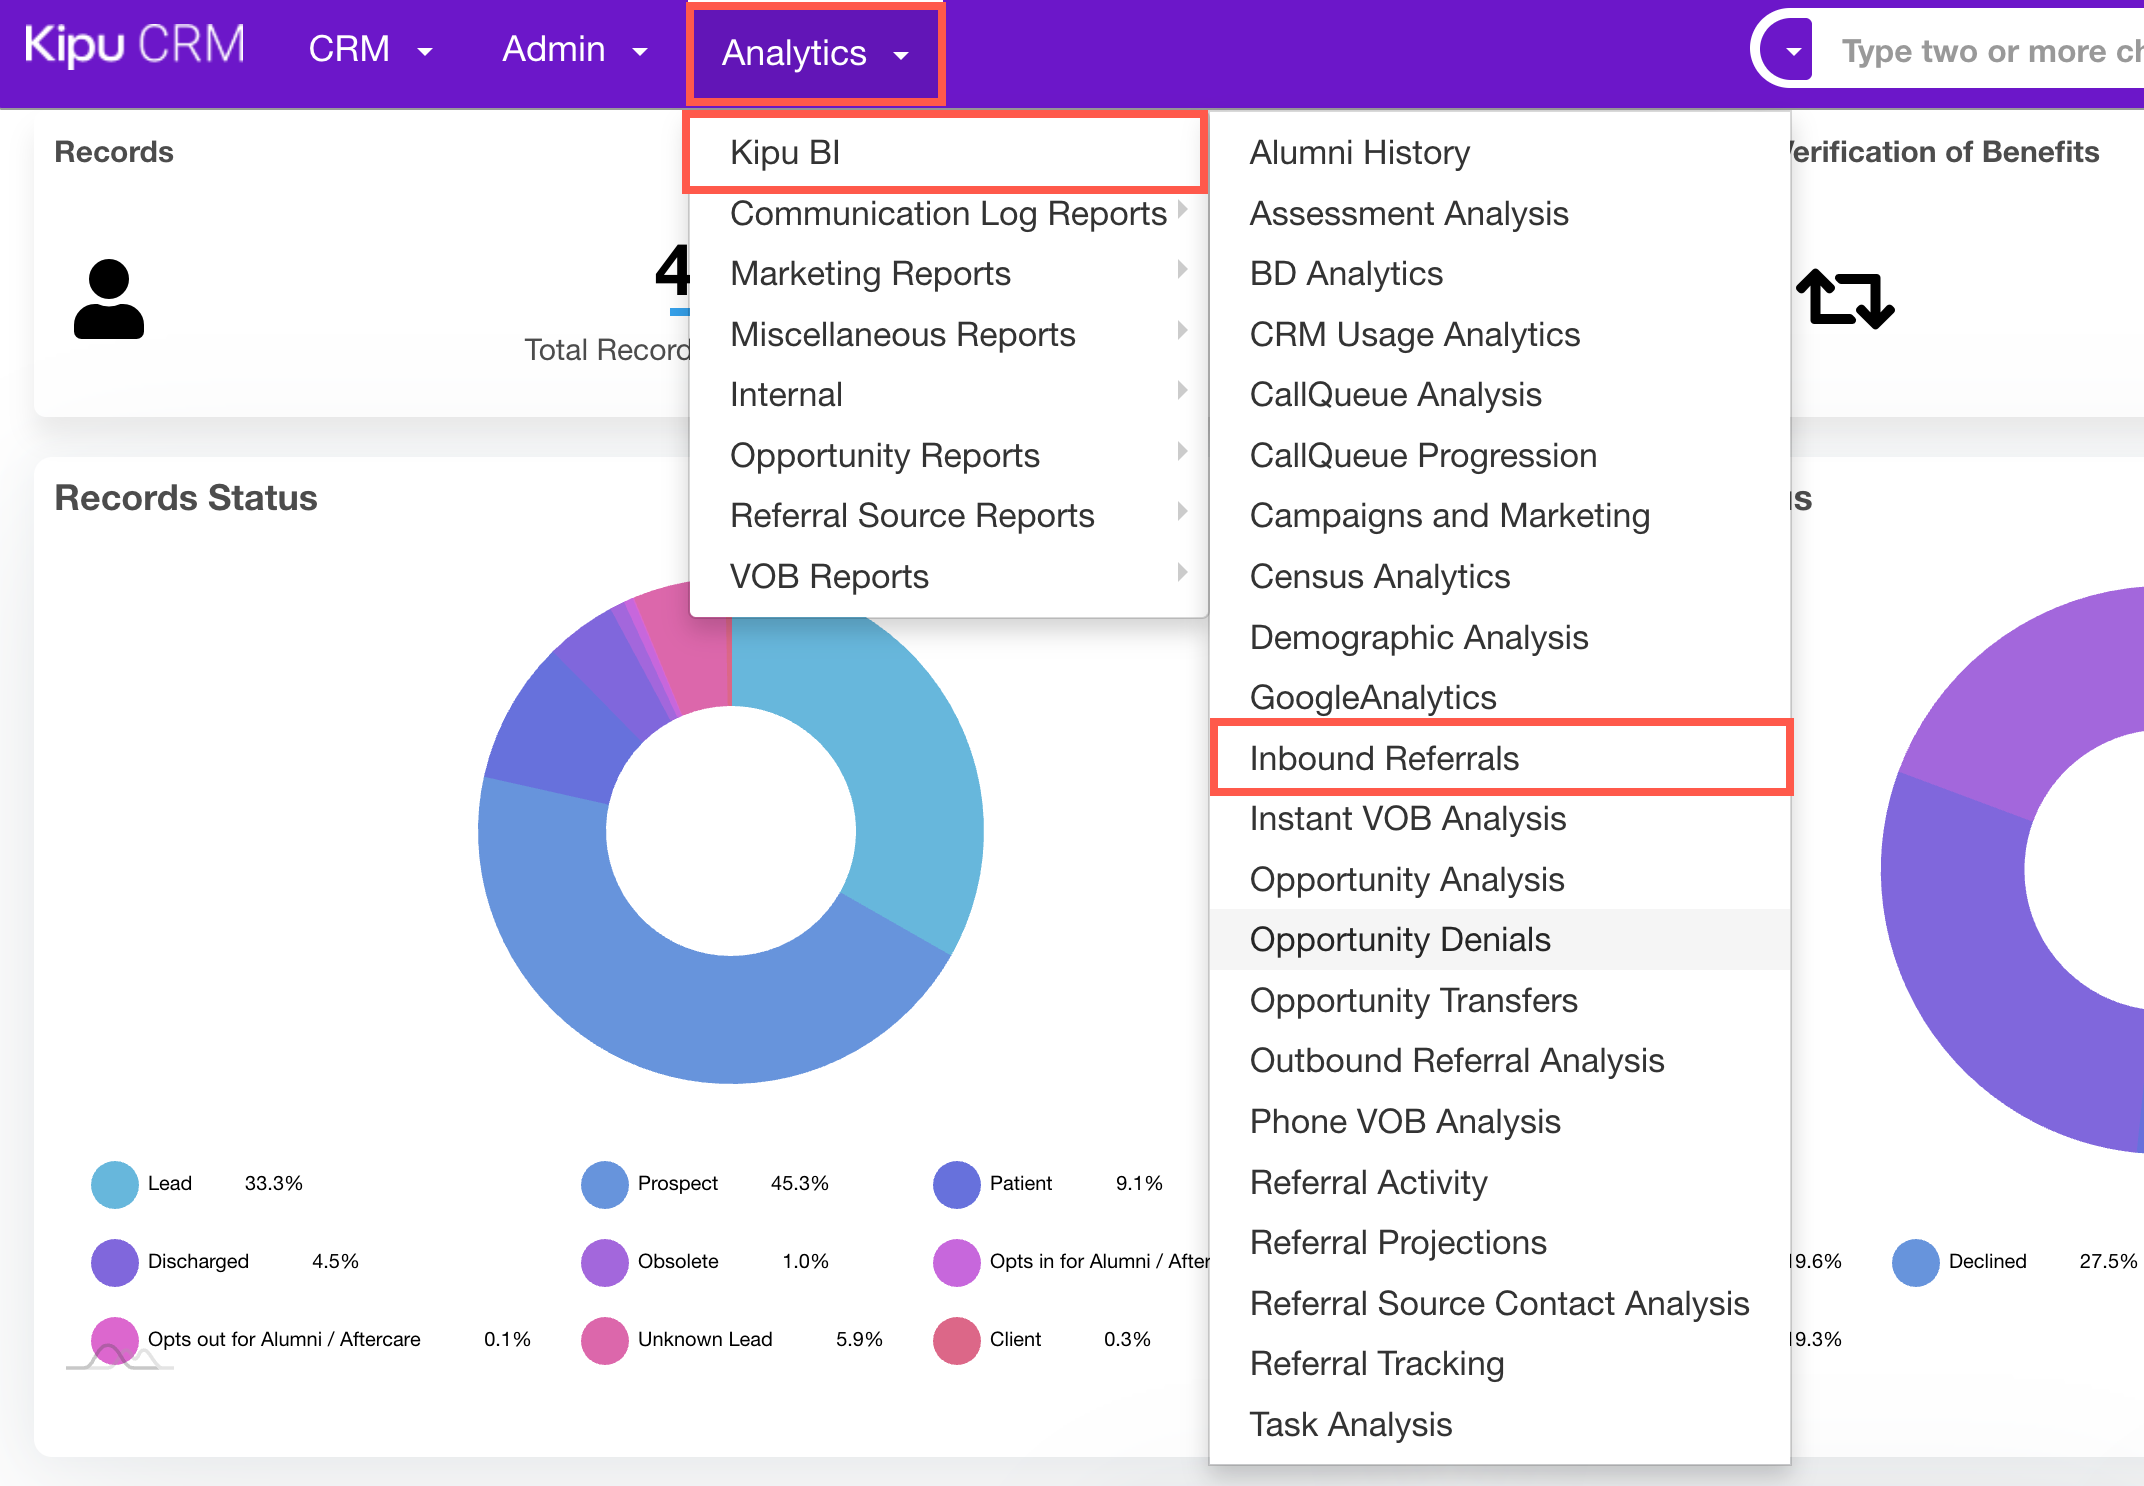Click the wave icon at bottom left
Screen dimensions: 2144x1486
click(x=119, y=1358)
